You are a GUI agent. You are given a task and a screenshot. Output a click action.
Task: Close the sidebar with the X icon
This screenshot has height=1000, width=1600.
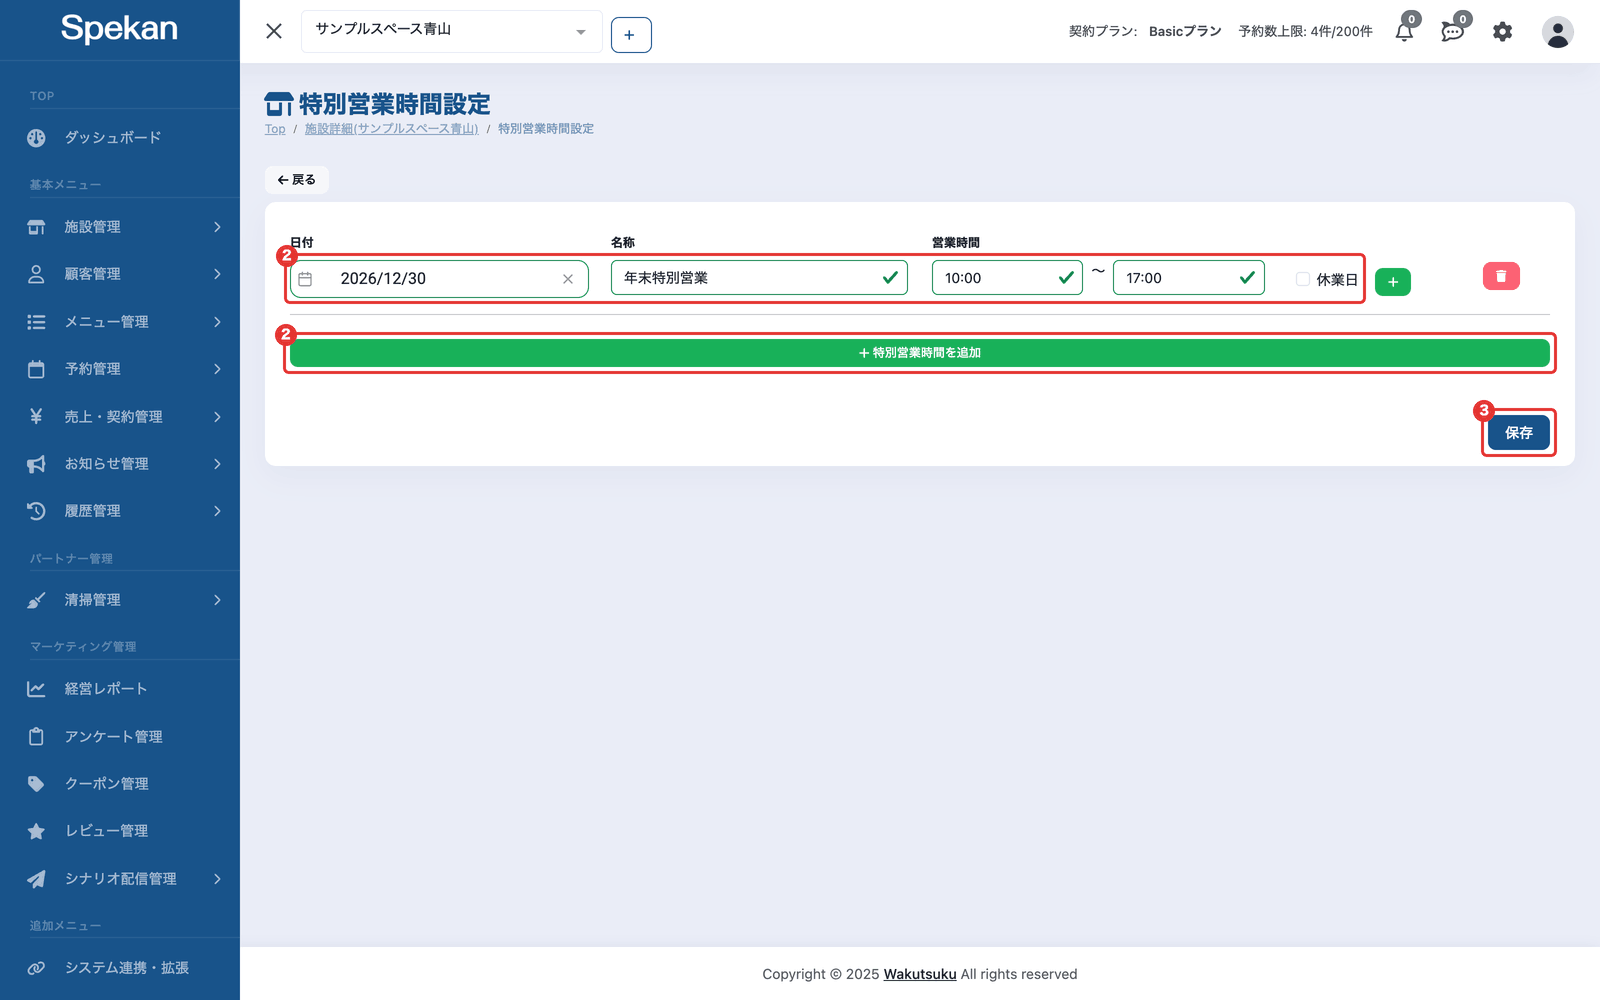click(x=274, y=31)
